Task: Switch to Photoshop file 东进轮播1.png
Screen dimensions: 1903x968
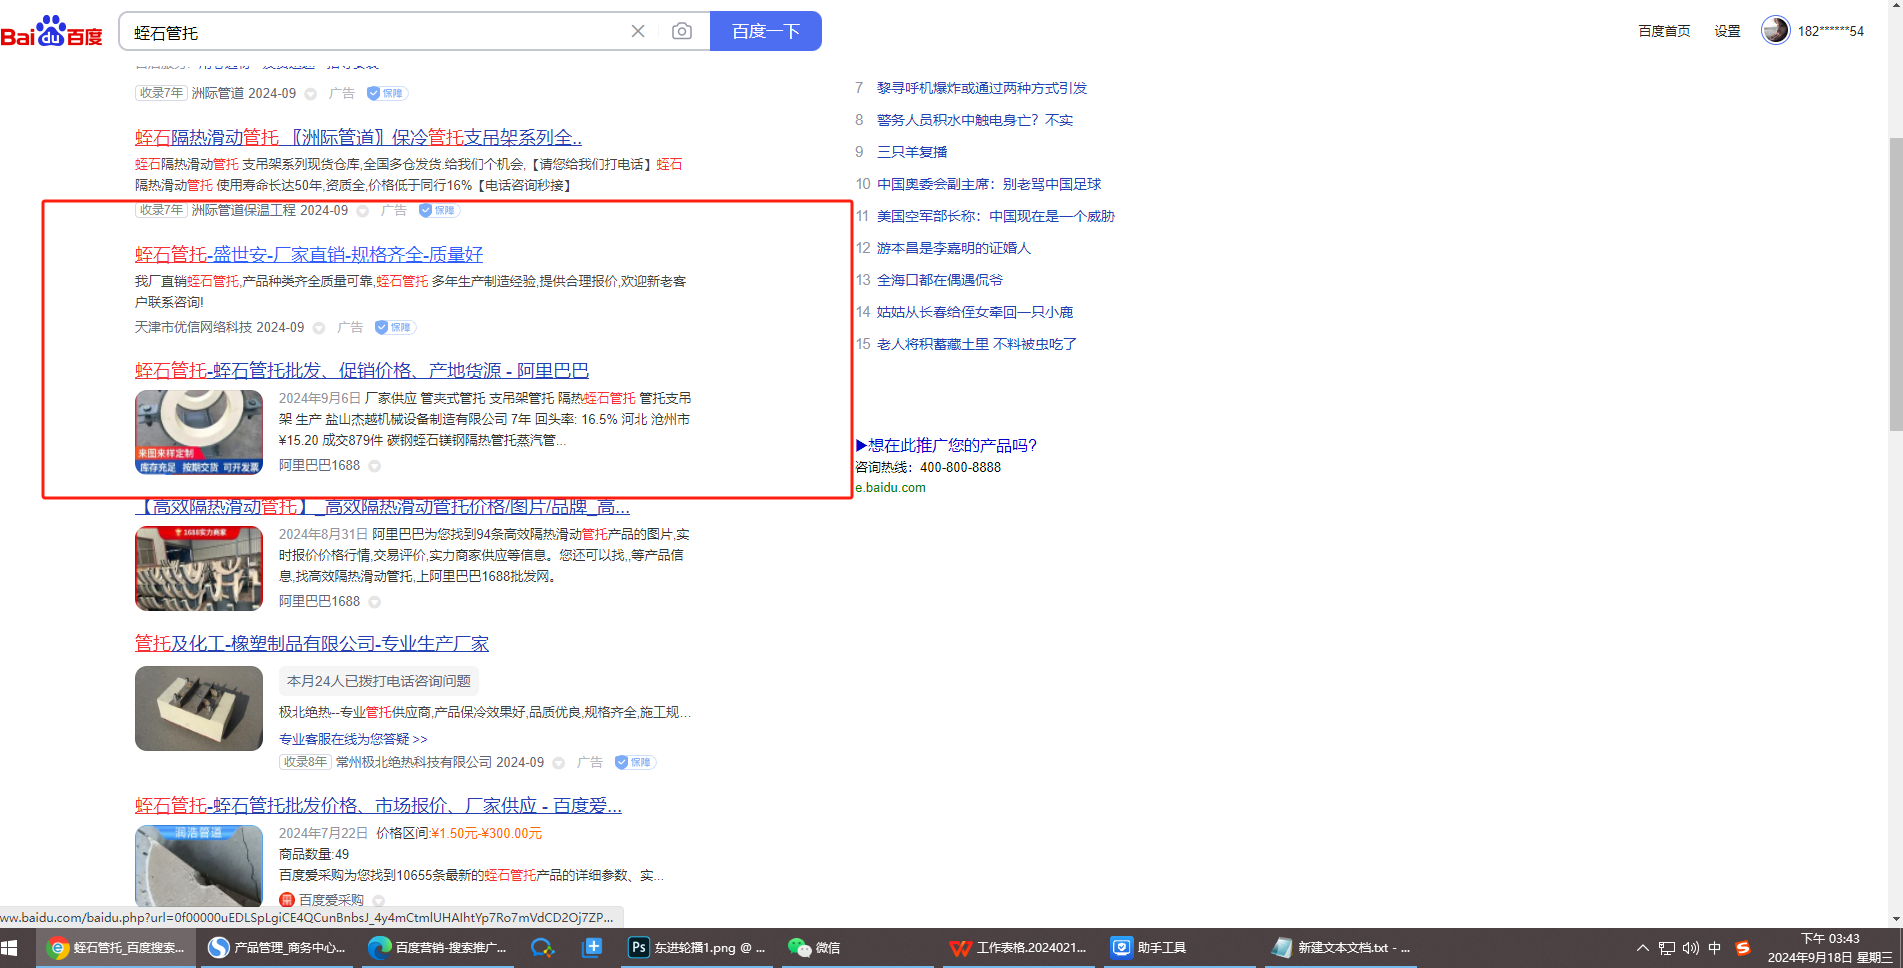Action: [697, 947]
